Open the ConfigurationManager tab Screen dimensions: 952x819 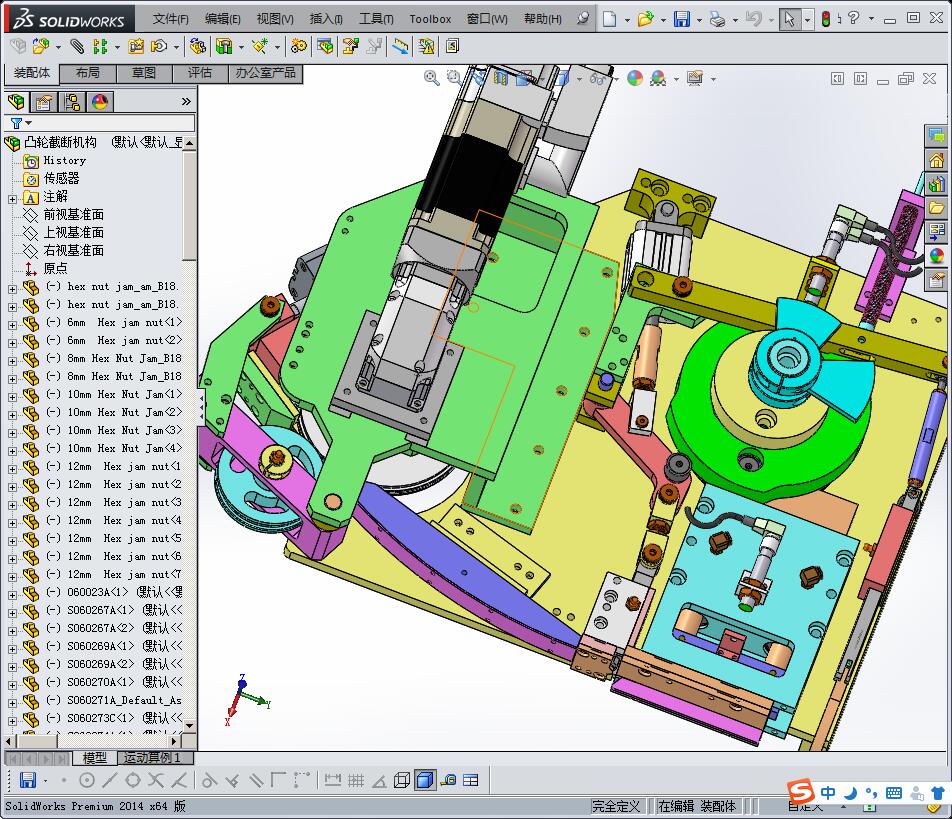tap(72, 101)
